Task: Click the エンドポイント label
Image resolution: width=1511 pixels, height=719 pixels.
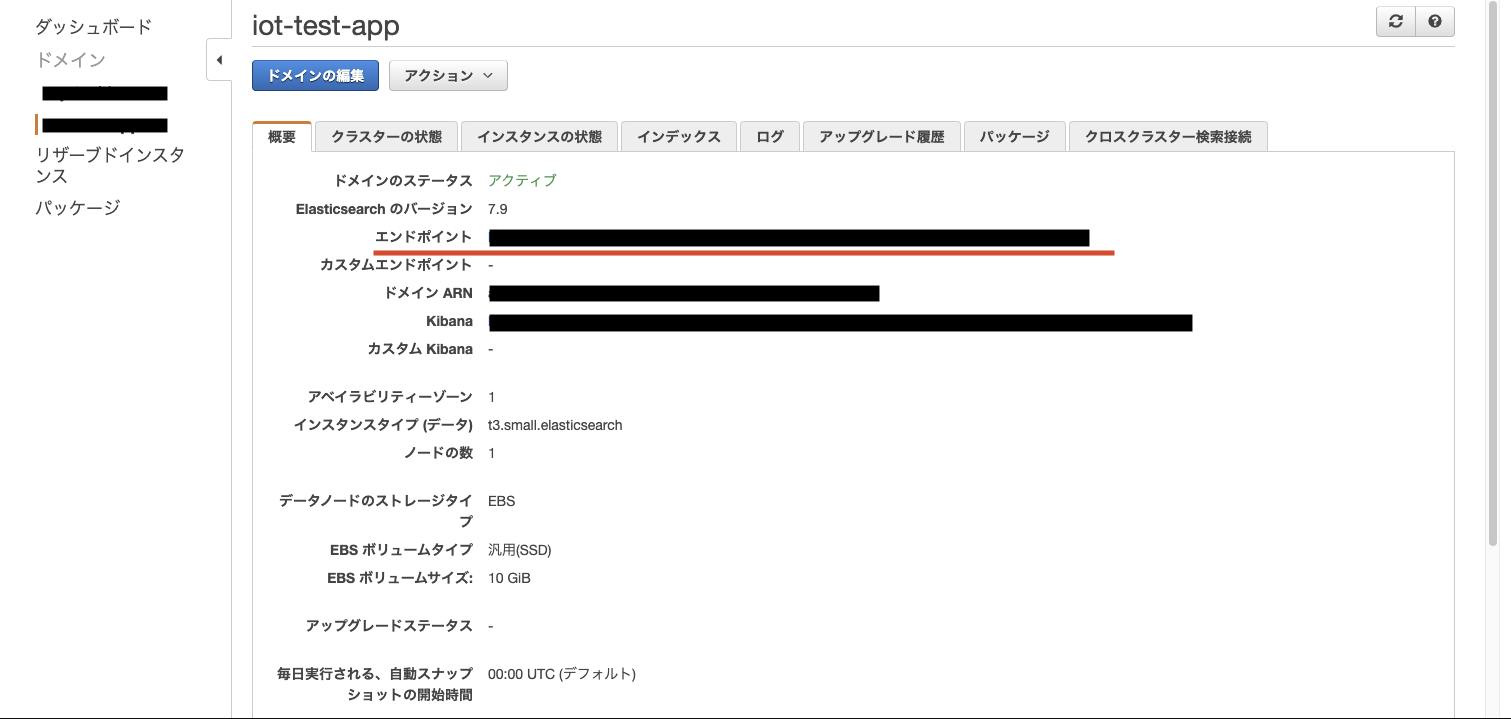Action: point(423,237)
